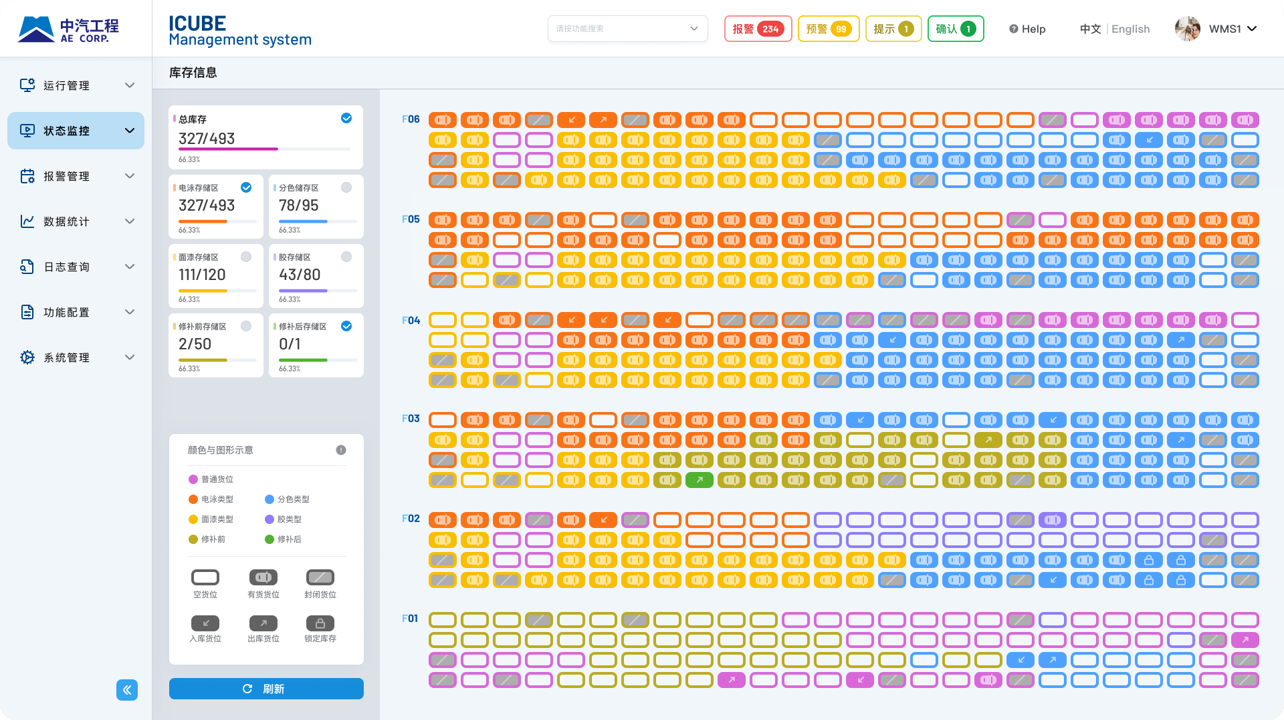Open the 系统管理 menu item
The height and width of the screenshot is (720, 1284).
click(76, 357)
